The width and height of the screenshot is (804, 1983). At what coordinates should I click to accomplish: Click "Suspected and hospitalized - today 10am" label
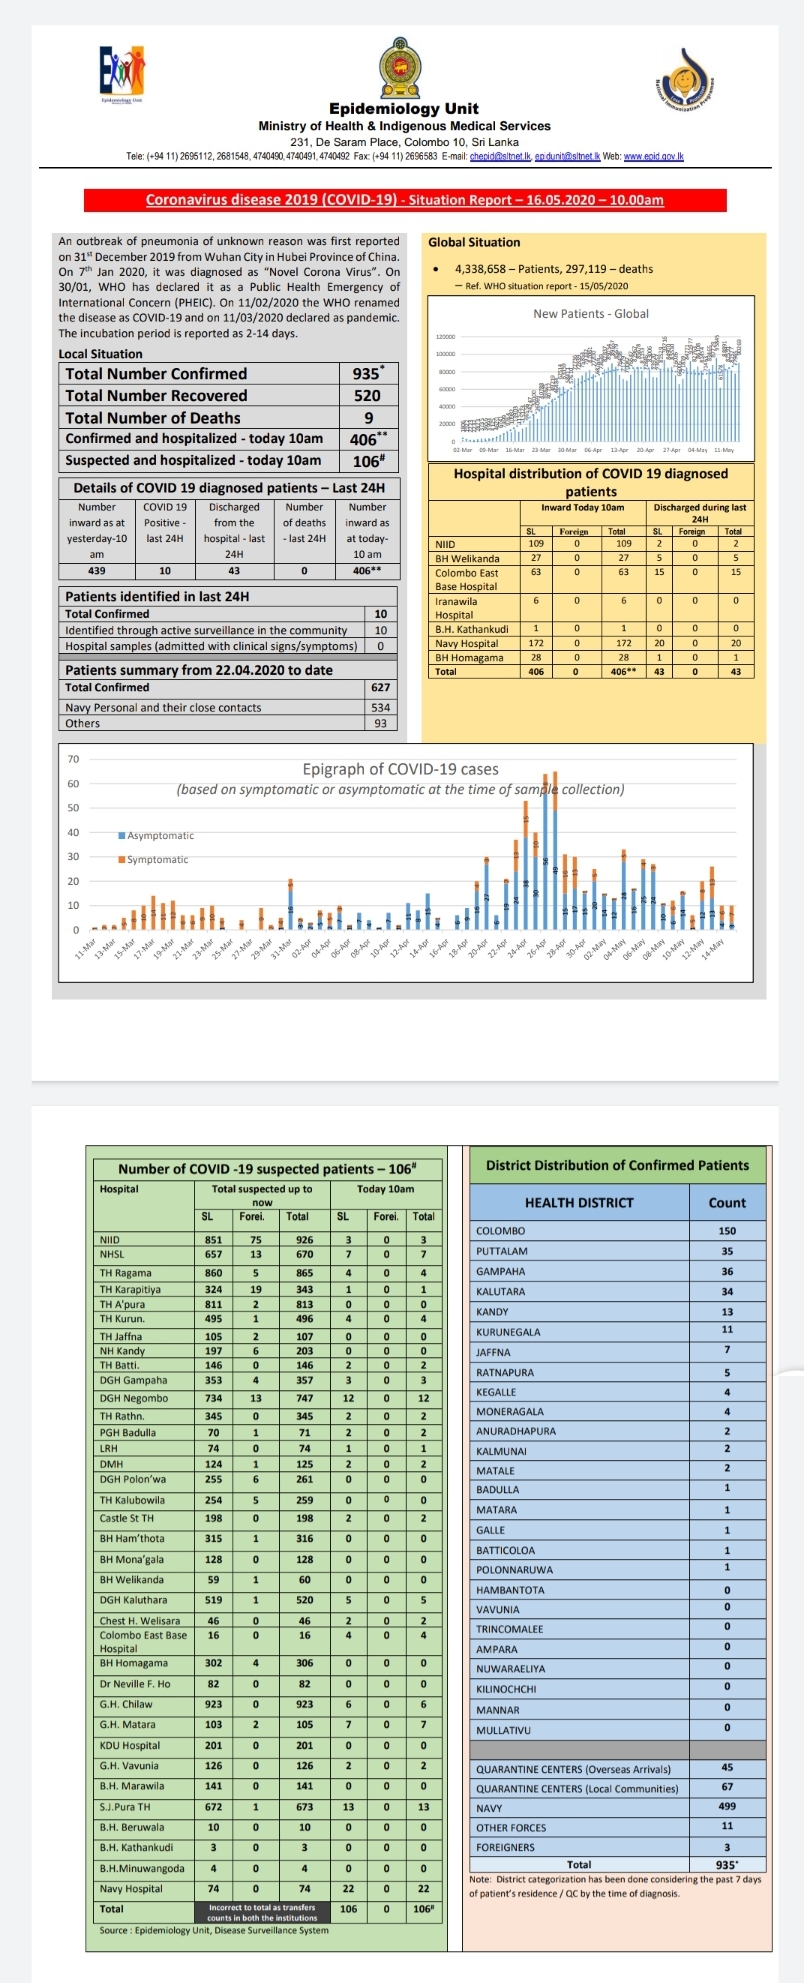click(193, 461)
